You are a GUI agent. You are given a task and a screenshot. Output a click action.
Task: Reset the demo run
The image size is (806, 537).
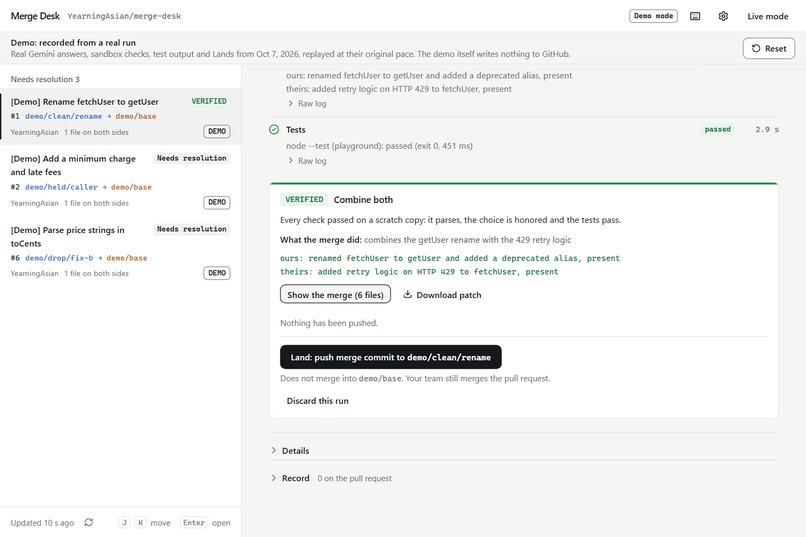(768, 48)
